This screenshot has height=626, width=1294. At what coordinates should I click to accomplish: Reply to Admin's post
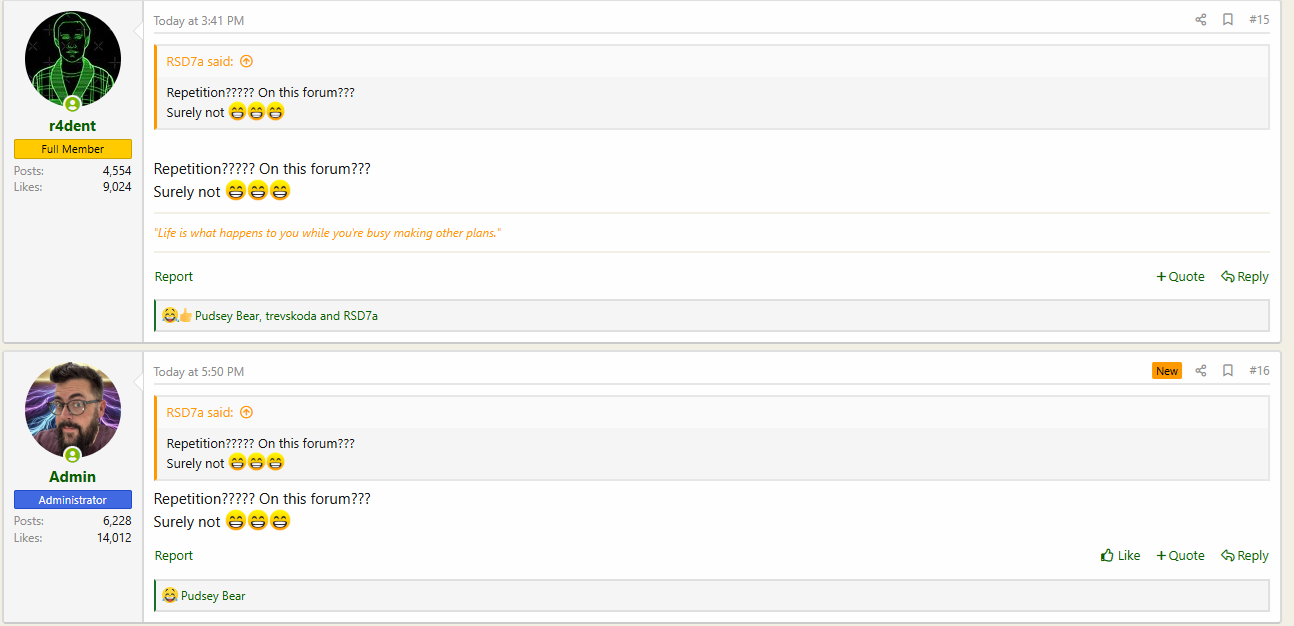coord(1245,556)
